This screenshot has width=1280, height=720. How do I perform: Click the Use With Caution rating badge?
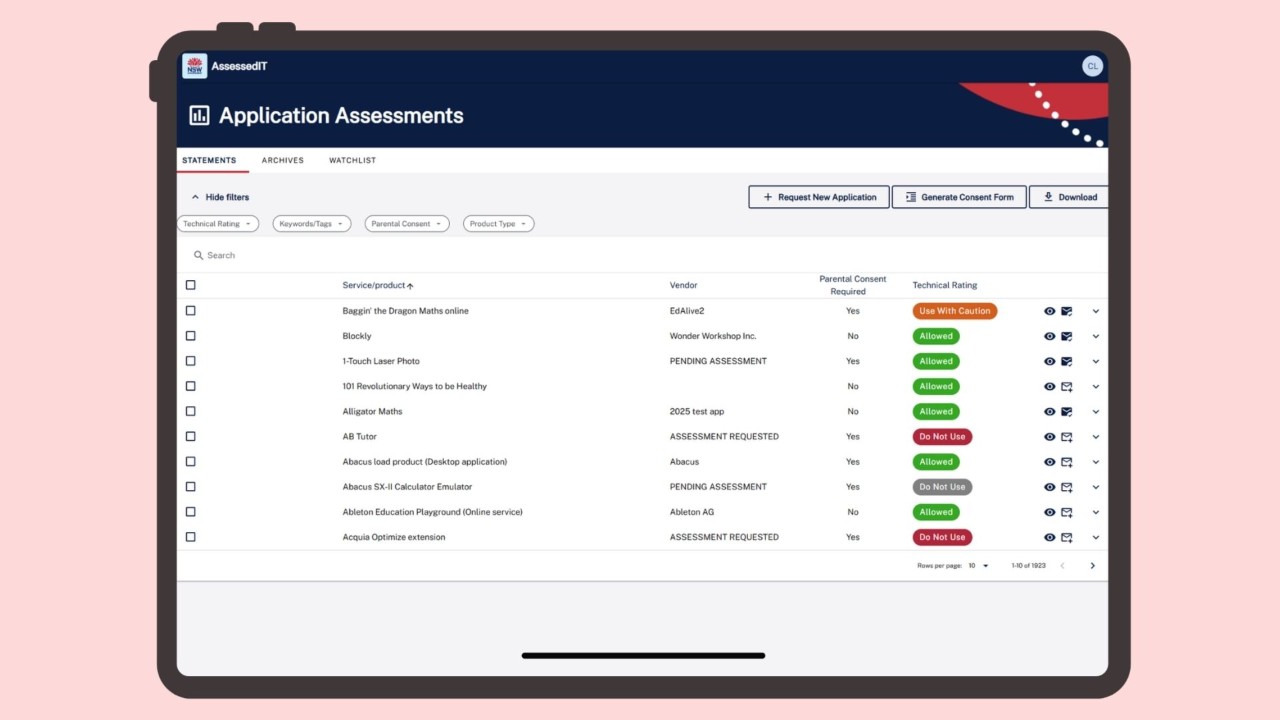pyautogui.click(x=955, y=311)
